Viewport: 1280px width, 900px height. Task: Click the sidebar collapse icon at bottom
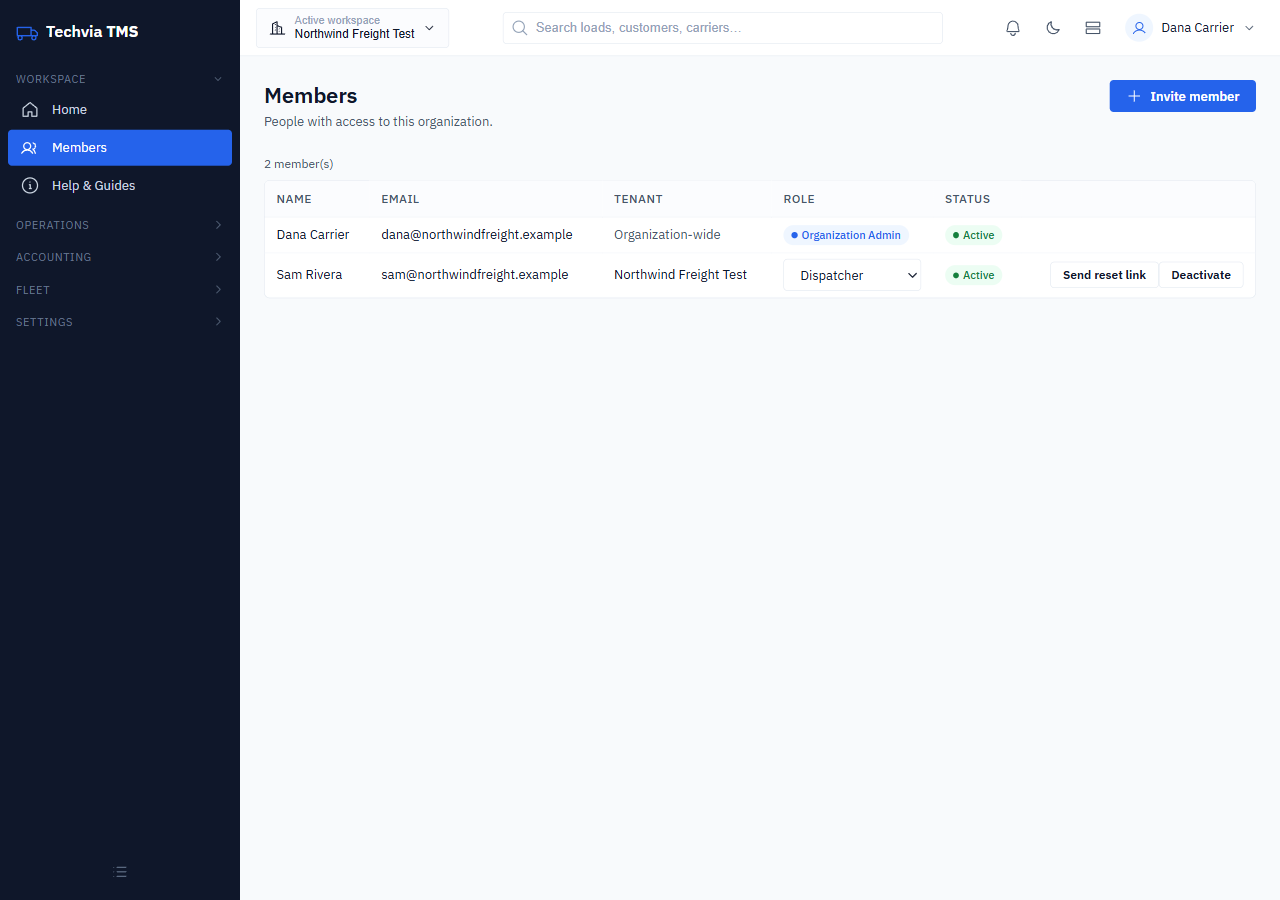click(x=120, y=872)
